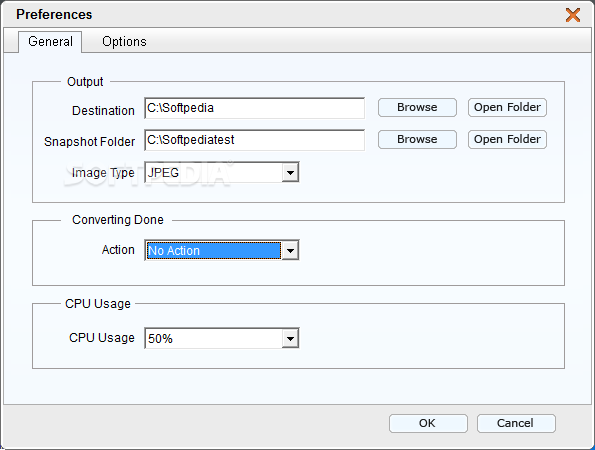Expand the CPU Usage dropdown arrow
The width and height of the screenshot is (595, 450).
click(x=290, y=338)
